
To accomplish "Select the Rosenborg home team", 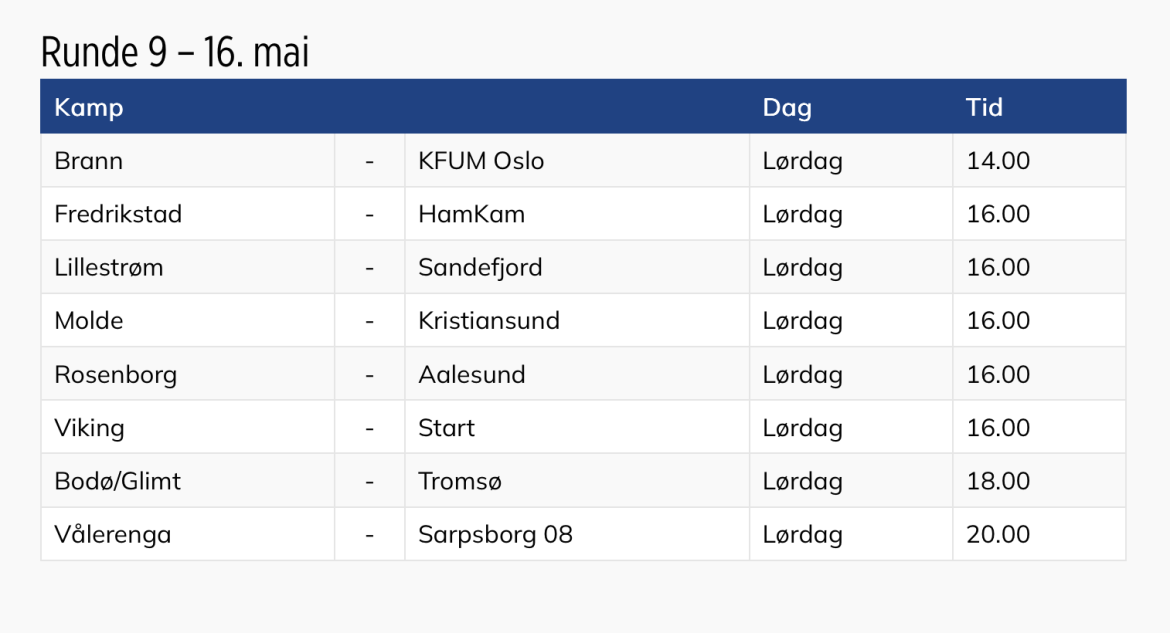I will [x=115, y=375].
